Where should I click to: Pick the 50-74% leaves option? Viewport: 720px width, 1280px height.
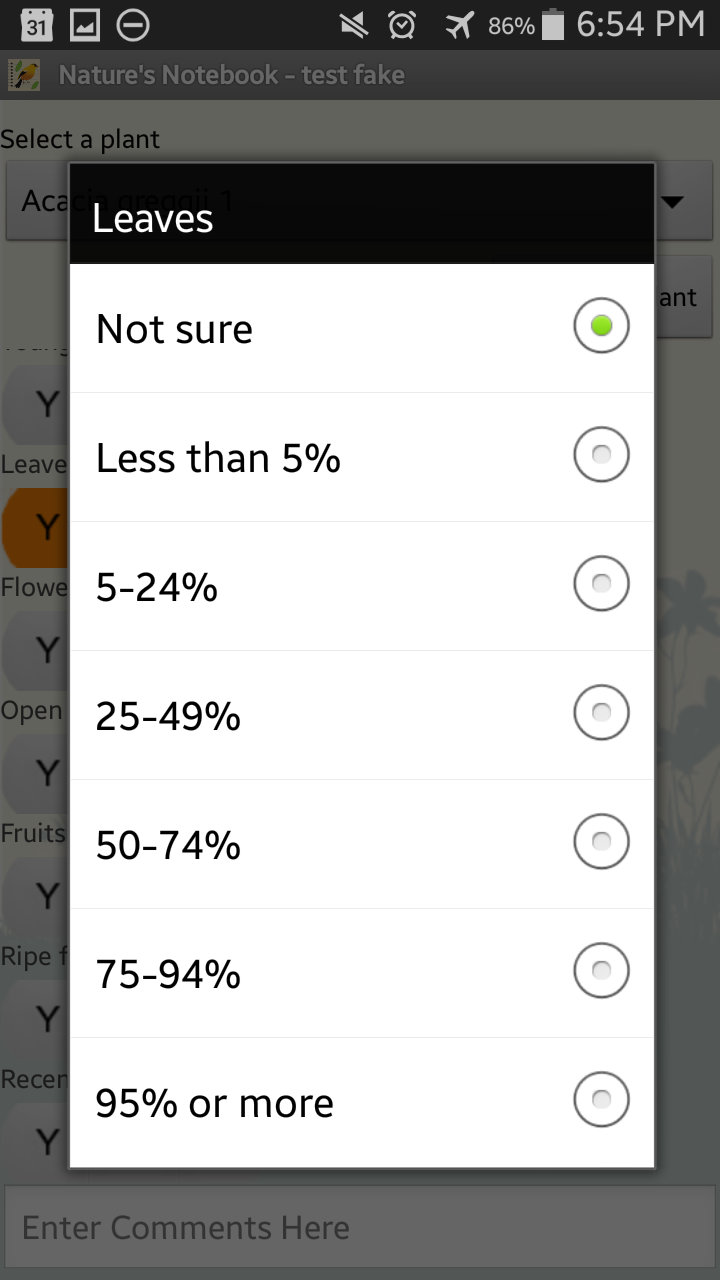(601, 842)
